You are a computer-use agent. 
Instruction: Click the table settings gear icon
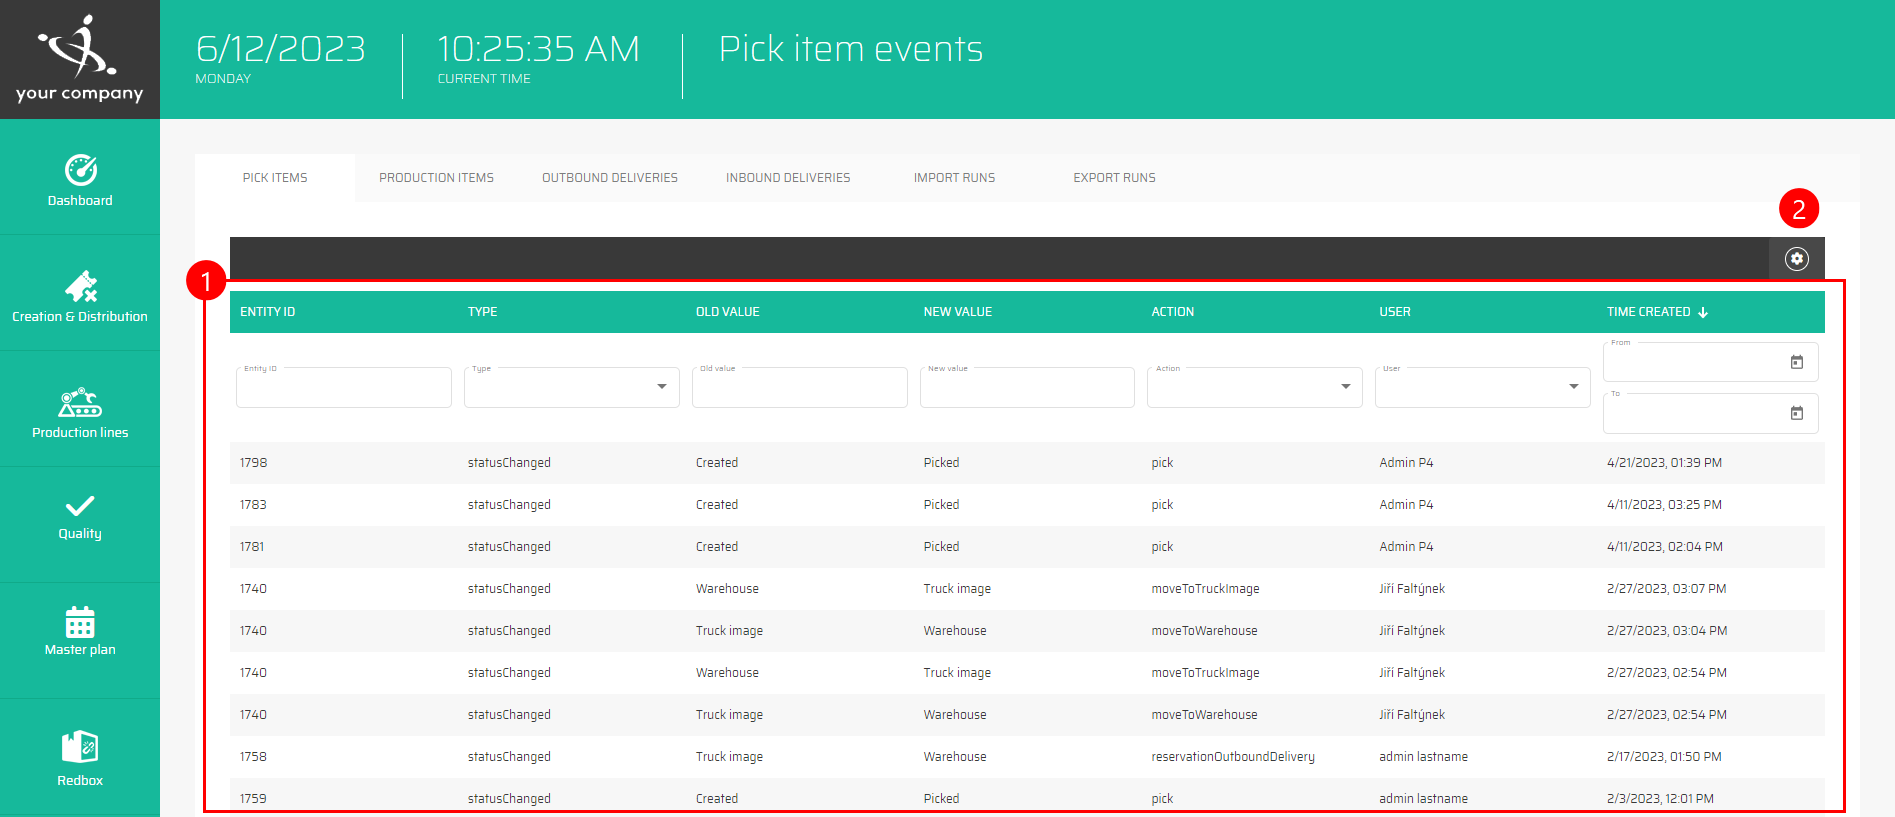tap(1796, 259)
